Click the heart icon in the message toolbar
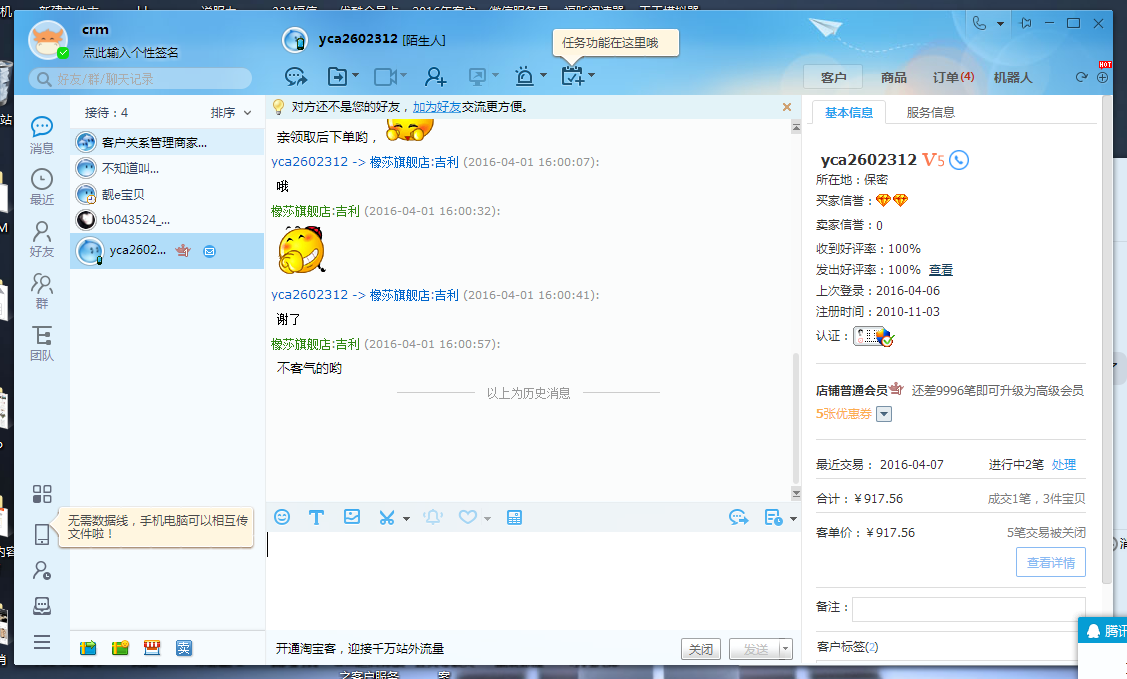1127x679 pixels. tap(468, 517)
